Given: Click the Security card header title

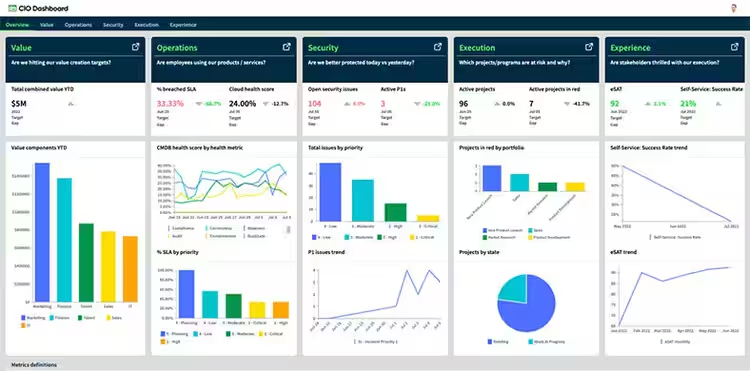Looking at the screenshot, I should 323,48.
